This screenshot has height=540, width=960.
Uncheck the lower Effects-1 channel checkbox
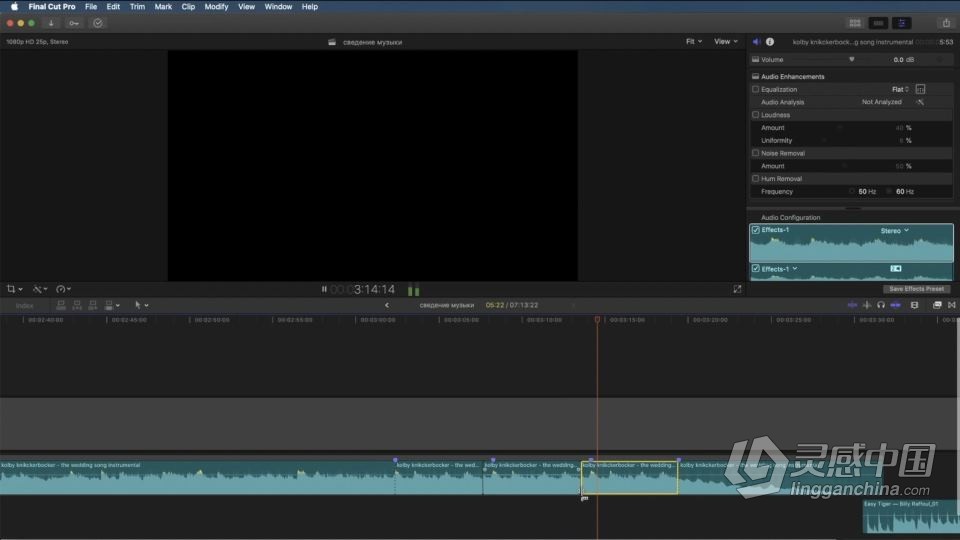click(756, 269)
